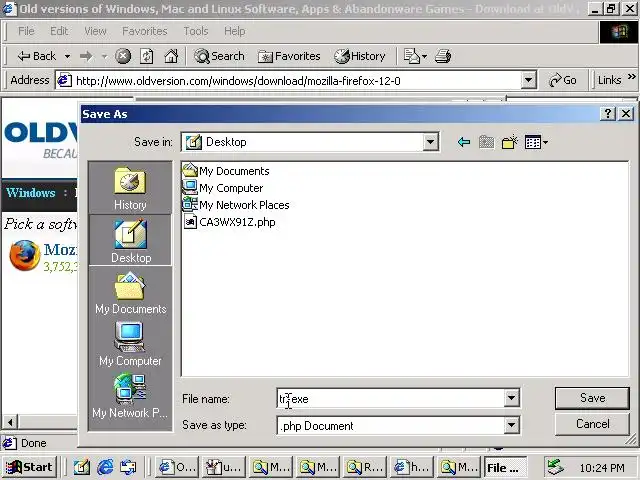640x480 pixels.
Task: Select My Documents in the file list
Action: tap(226, 171)
